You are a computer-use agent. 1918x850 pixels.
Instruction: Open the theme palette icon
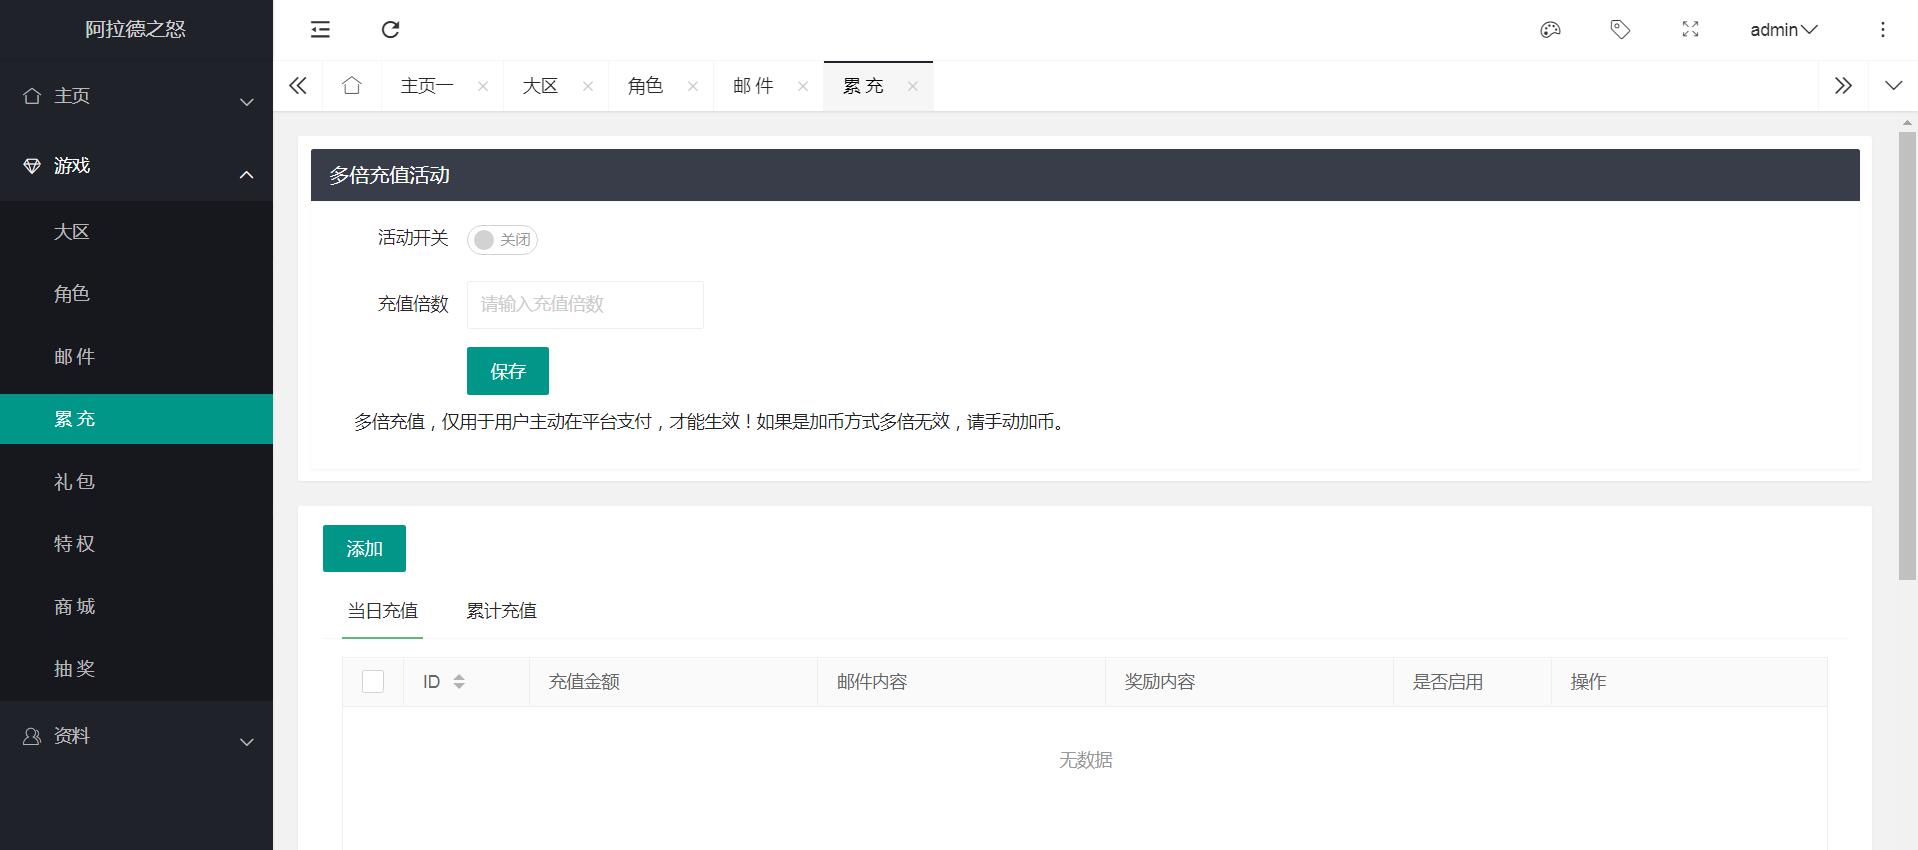[1550, 30]
